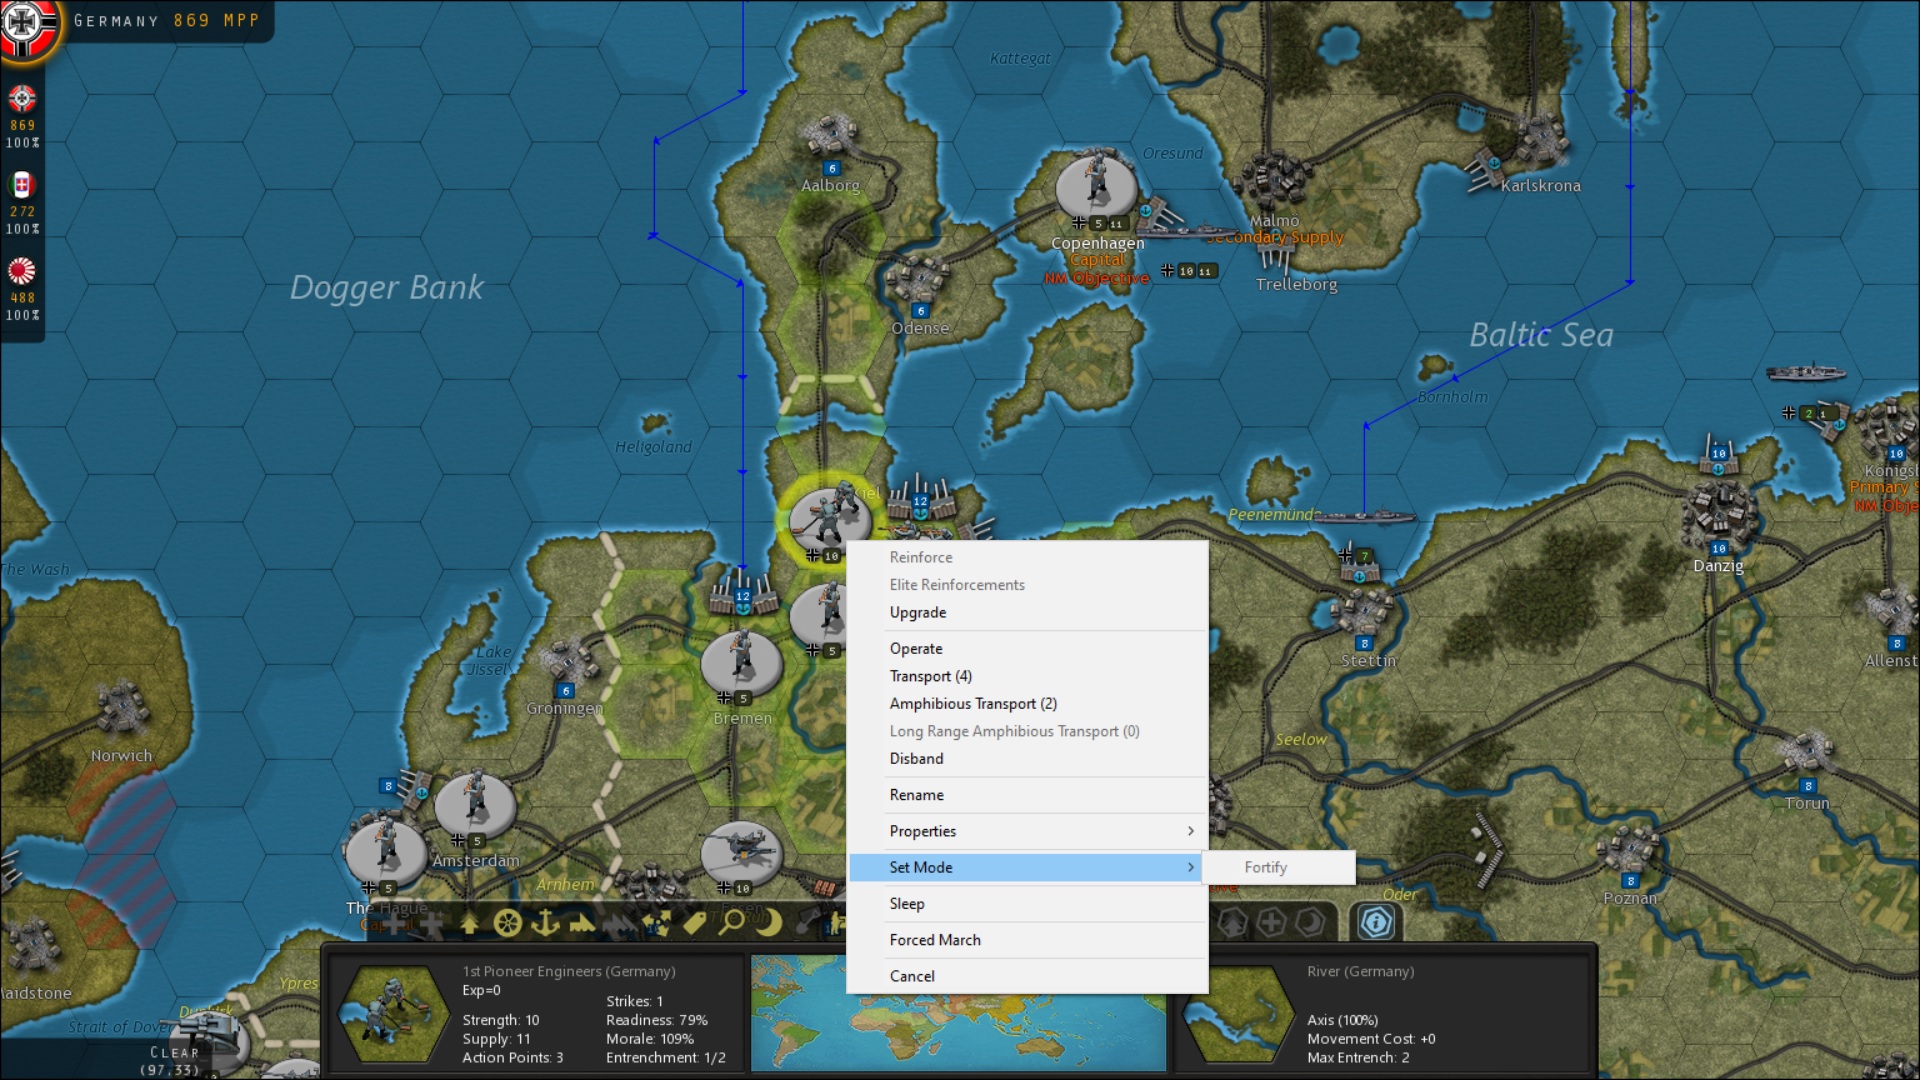Image resolution: width=1920 pixels, height=1080 pixels.
Task: Expand the Properties submenu
Action: pyautogui.click(x=1027, y=831)
